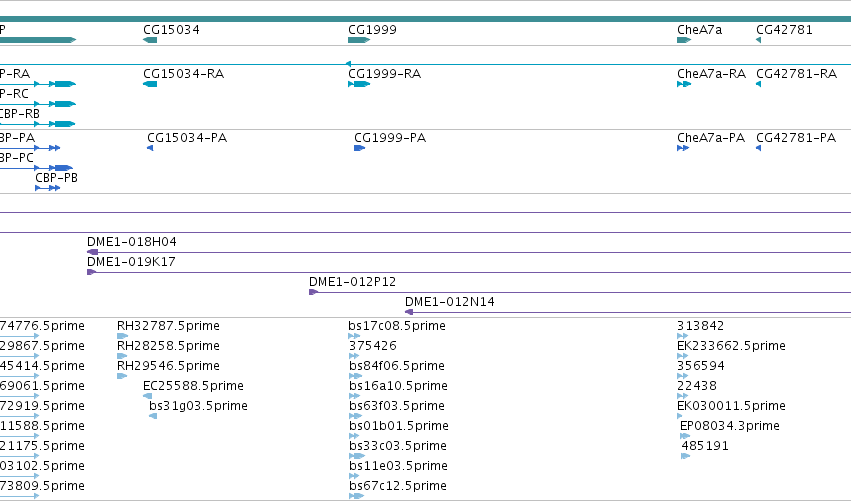Image resolution: width=851 pixels, height=501 pixels.
Task: Select the DME1-012P12 clone start marker
Action: tap(313, 293)
